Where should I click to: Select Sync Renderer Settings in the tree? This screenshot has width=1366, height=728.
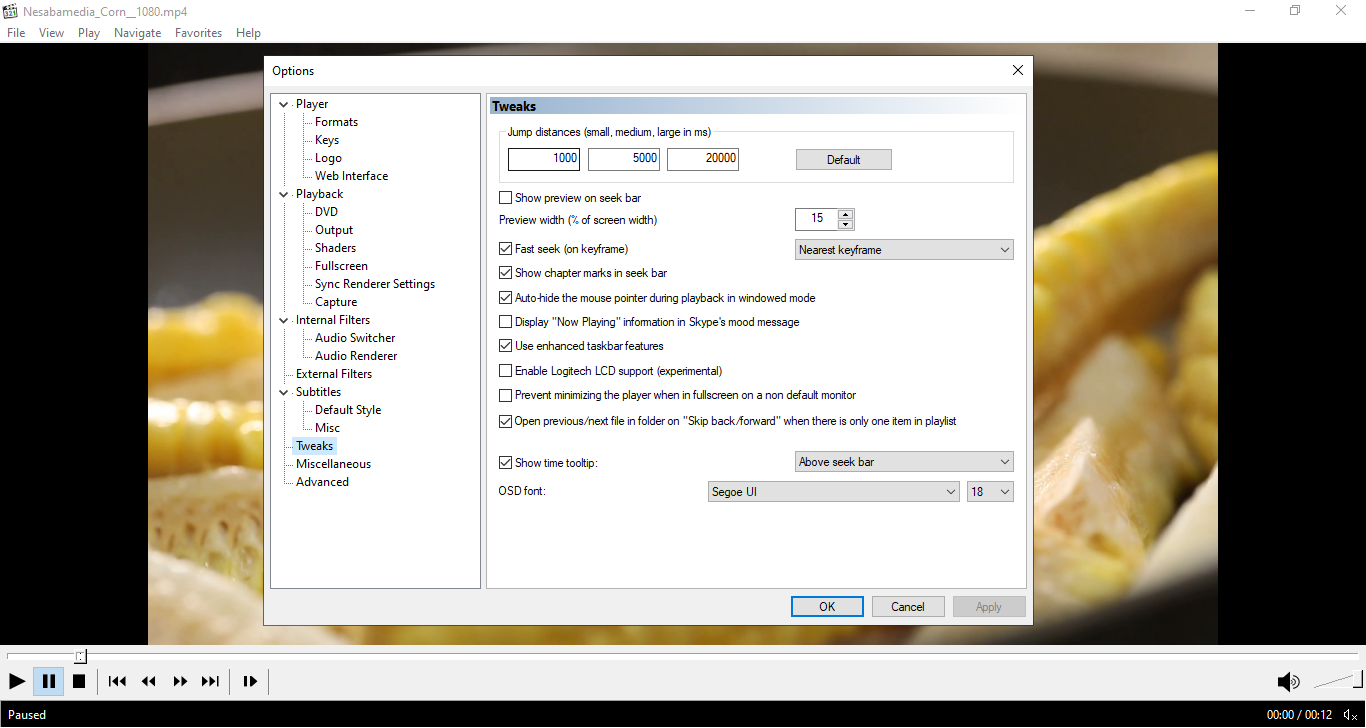(x=374, y=284)
